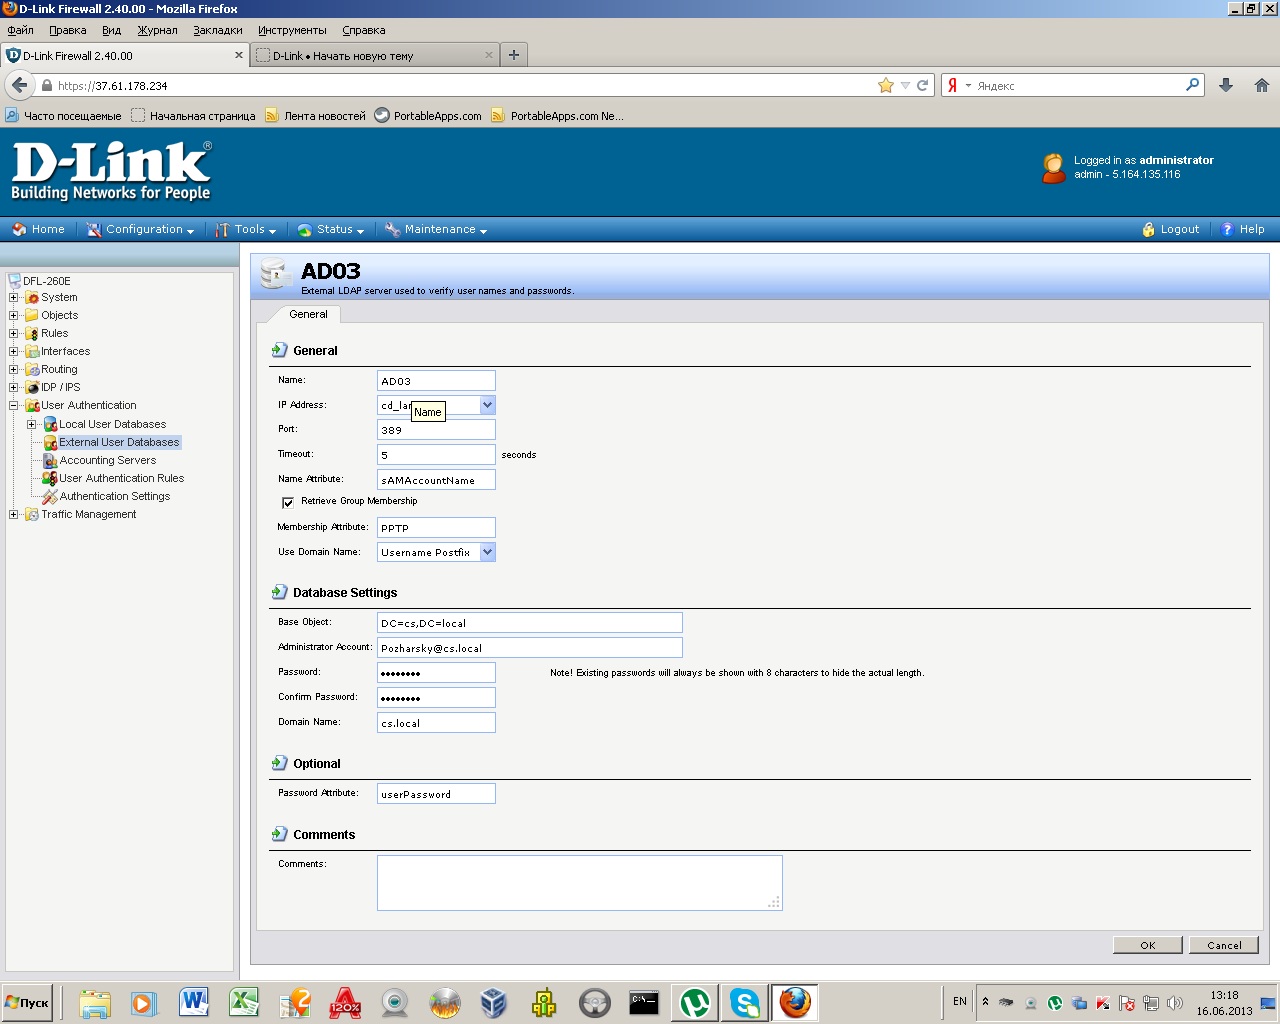Viewport: 1280px width, 1024px height.
Task: Open the Правка menu
Action: coord(68,30)
